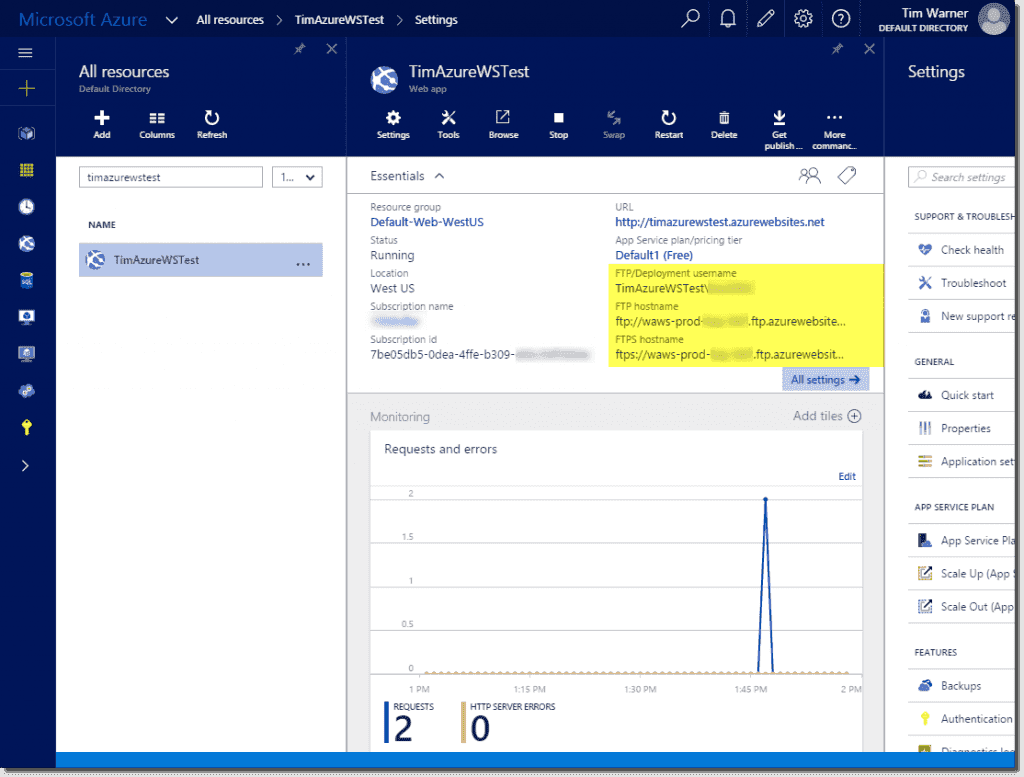Image resolution: width=1024 pixels, height=777 pixels.
Task: Go to TimAzureWSTest breadcrumb
Action: tap(339, 20)
